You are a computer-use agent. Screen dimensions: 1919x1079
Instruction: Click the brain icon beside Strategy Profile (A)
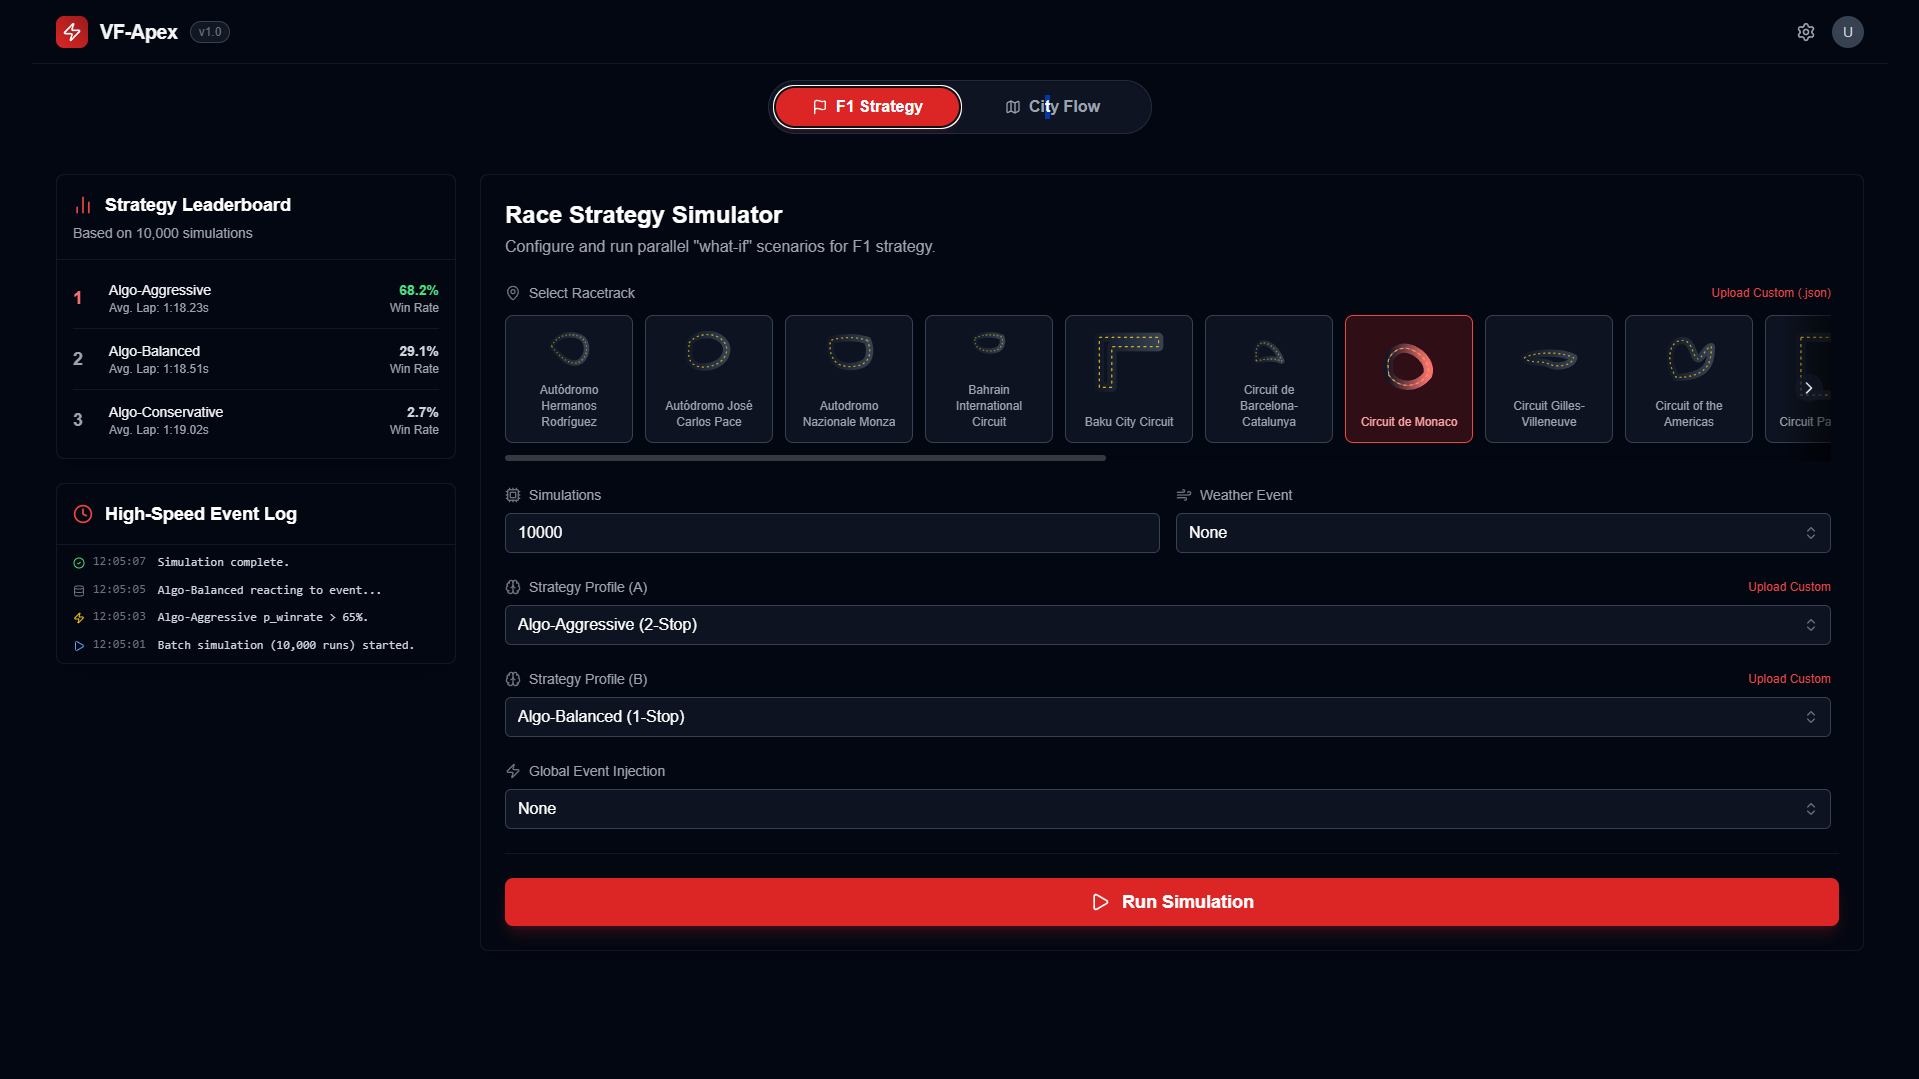coord(513,587)
